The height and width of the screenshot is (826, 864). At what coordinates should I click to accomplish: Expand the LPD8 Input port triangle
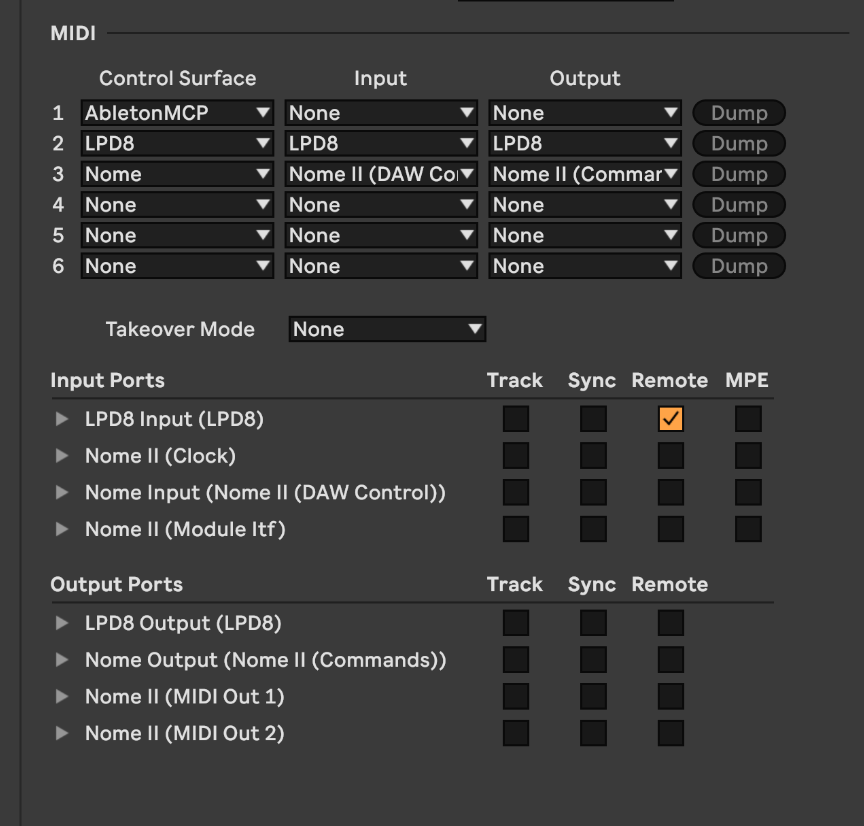(x=63, y=419)
